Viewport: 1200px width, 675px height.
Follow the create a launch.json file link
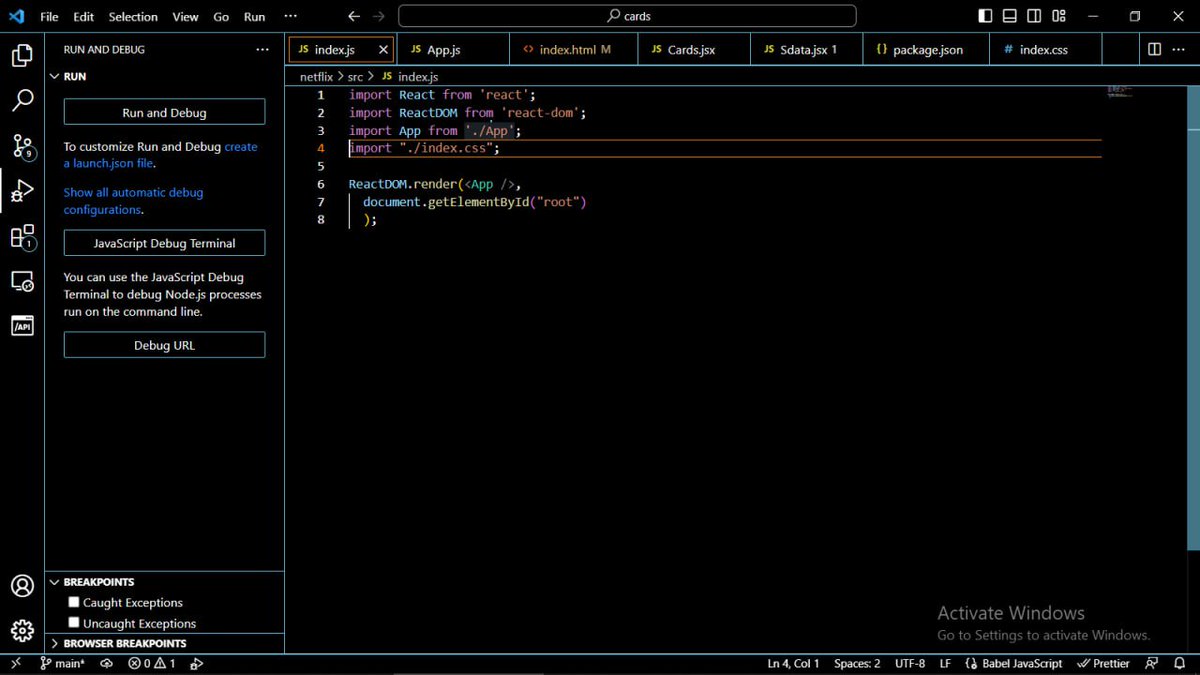[160, 154]
